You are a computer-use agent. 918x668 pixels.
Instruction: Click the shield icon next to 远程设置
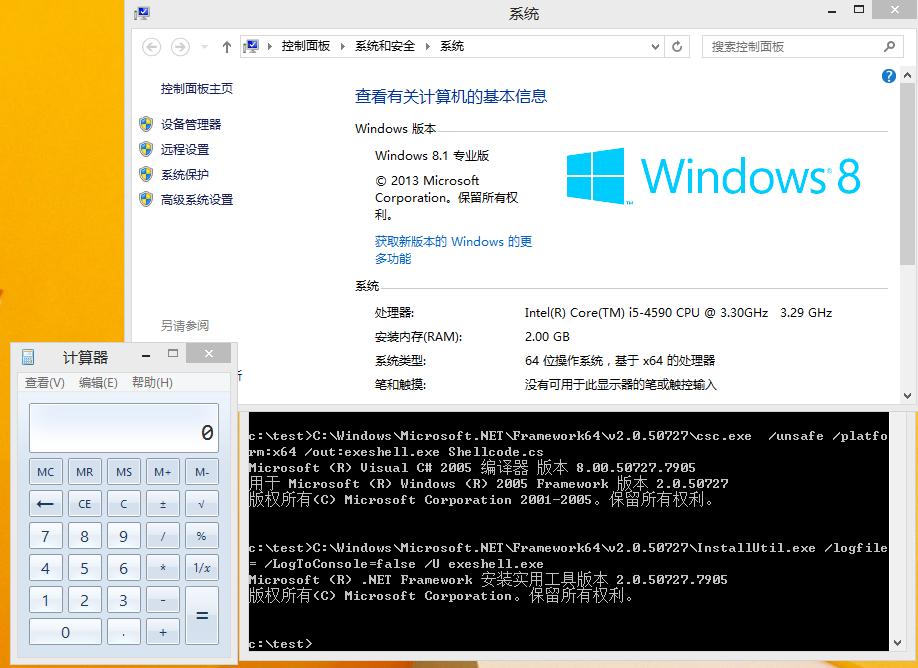click(x=146, y=149)
